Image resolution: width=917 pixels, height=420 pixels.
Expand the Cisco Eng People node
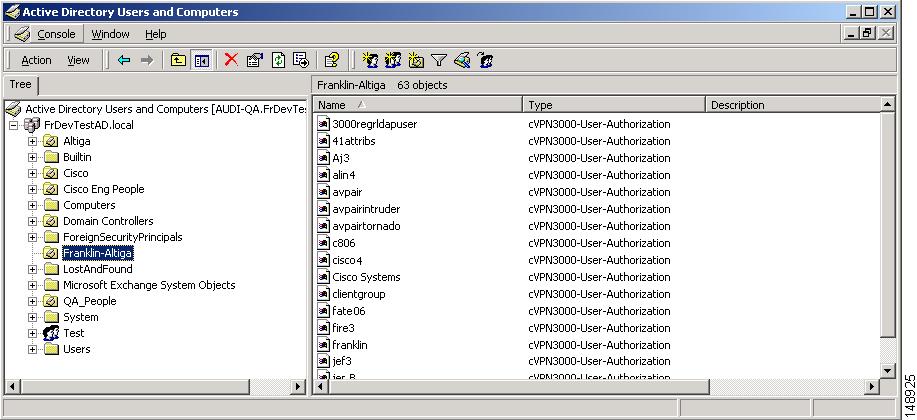[x=33, y=190]
